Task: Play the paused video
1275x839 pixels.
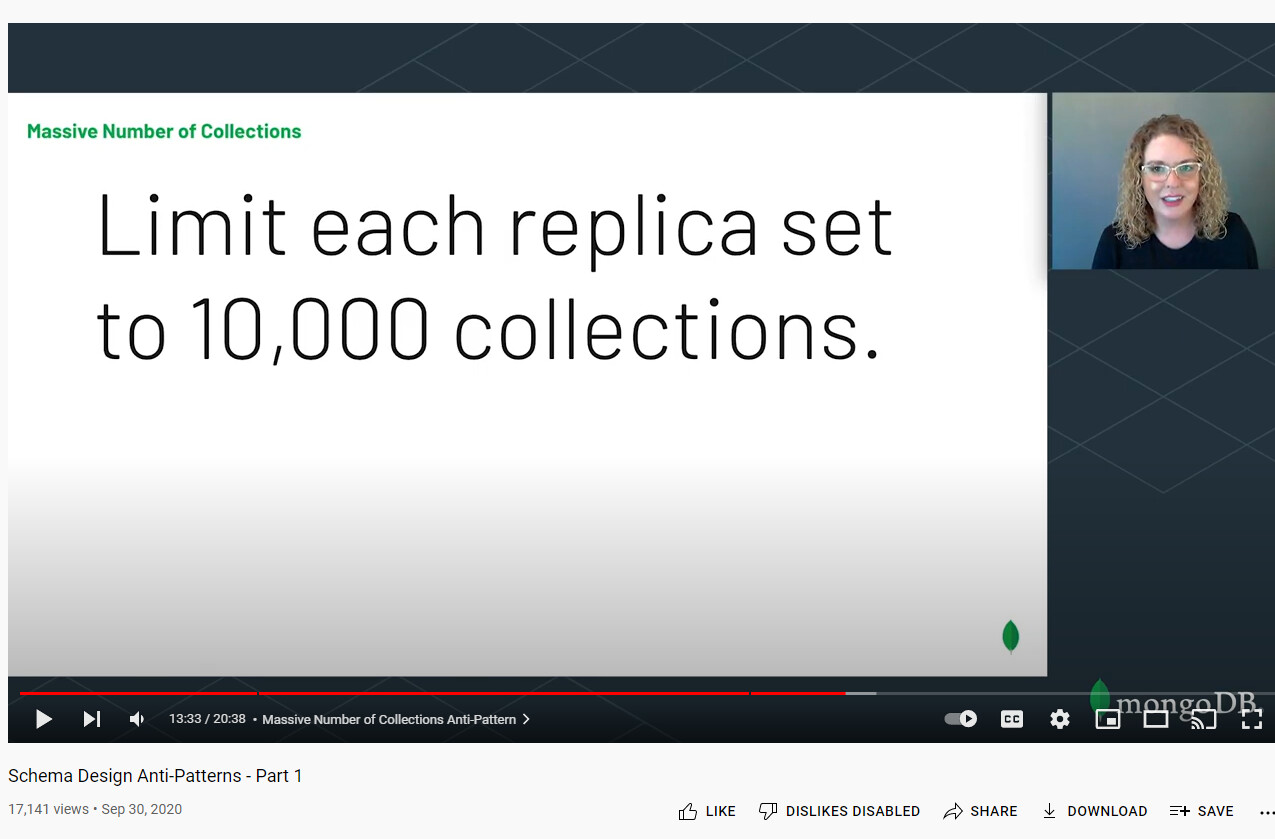Action: (x=44, y=719)
